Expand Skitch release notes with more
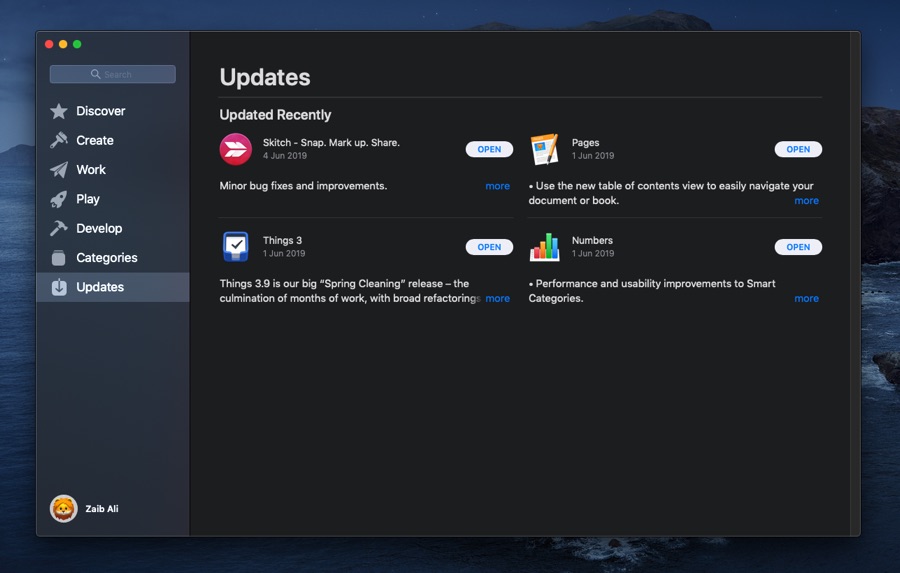The width and height of the screenshot is (900, 573). [497, 186]
